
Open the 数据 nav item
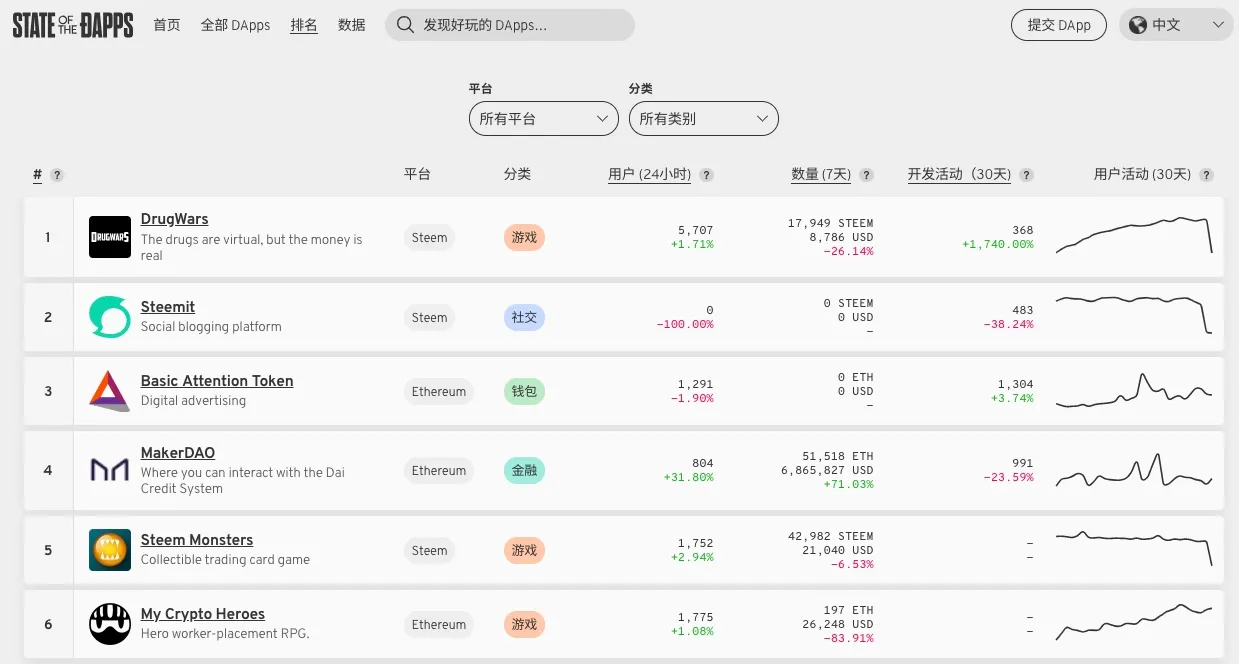click(x=352, y=25)
